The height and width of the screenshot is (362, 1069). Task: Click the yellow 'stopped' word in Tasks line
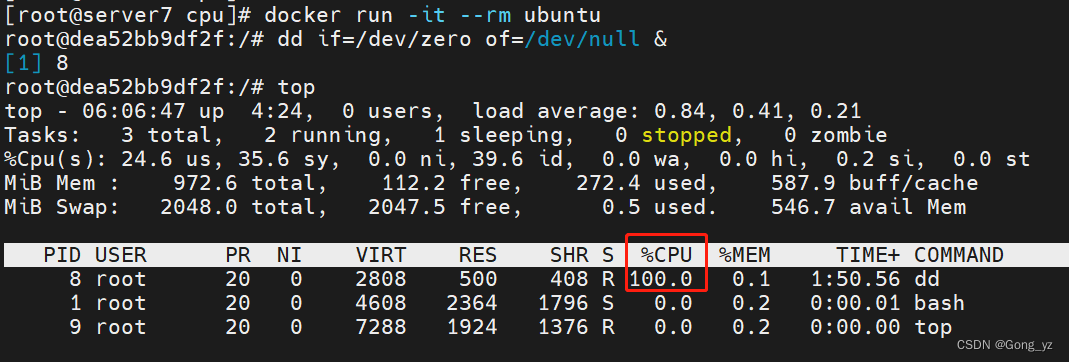coord(686,135)
